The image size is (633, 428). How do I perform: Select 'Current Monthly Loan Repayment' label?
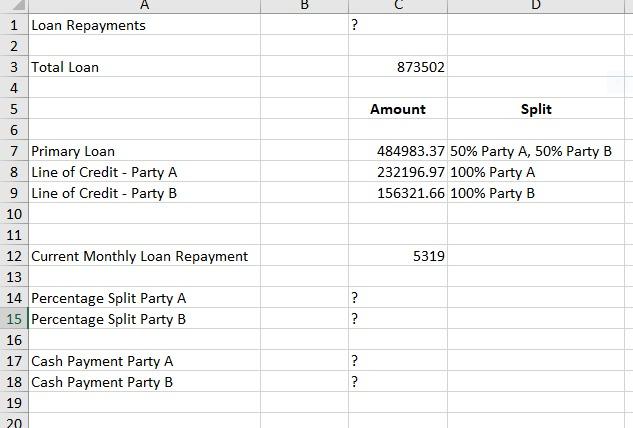140,256
